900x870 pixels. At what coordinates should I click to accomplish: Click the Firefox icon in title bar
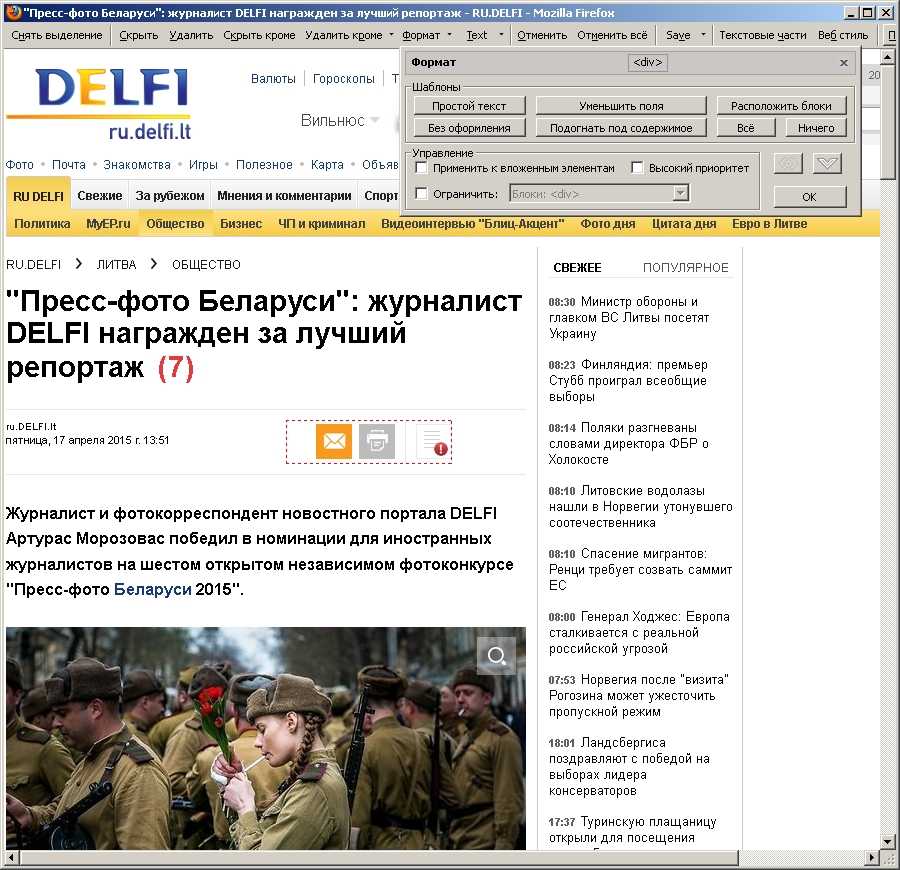12,12
